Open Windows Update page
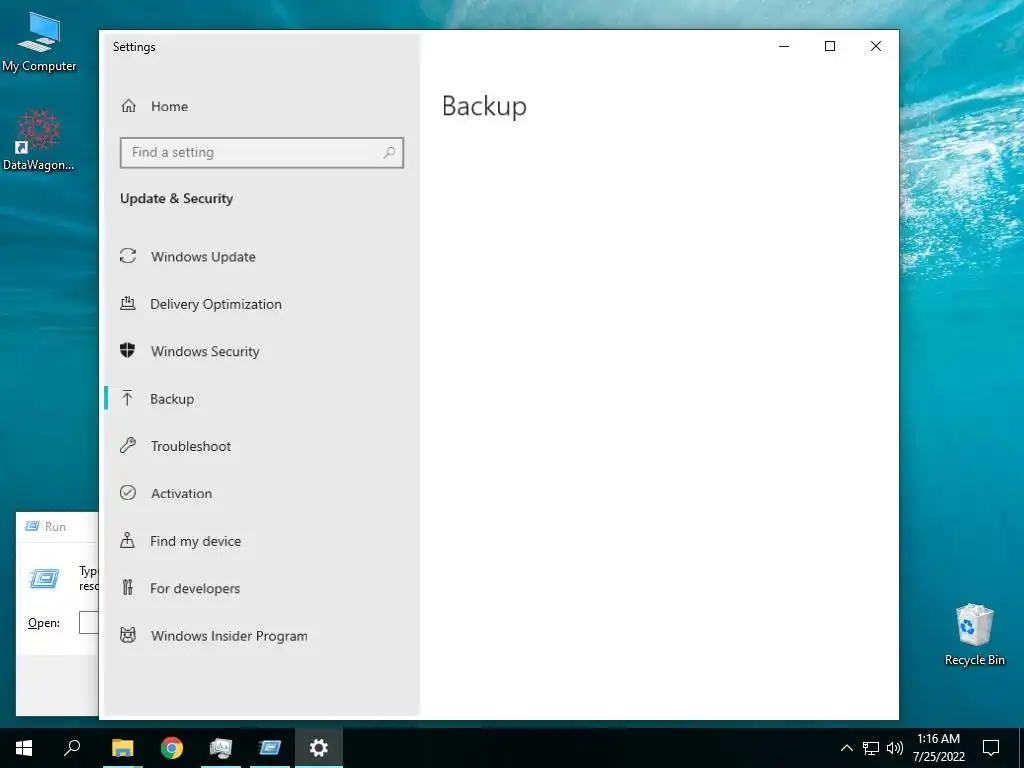1024x768 pixels. pos(261,257)
